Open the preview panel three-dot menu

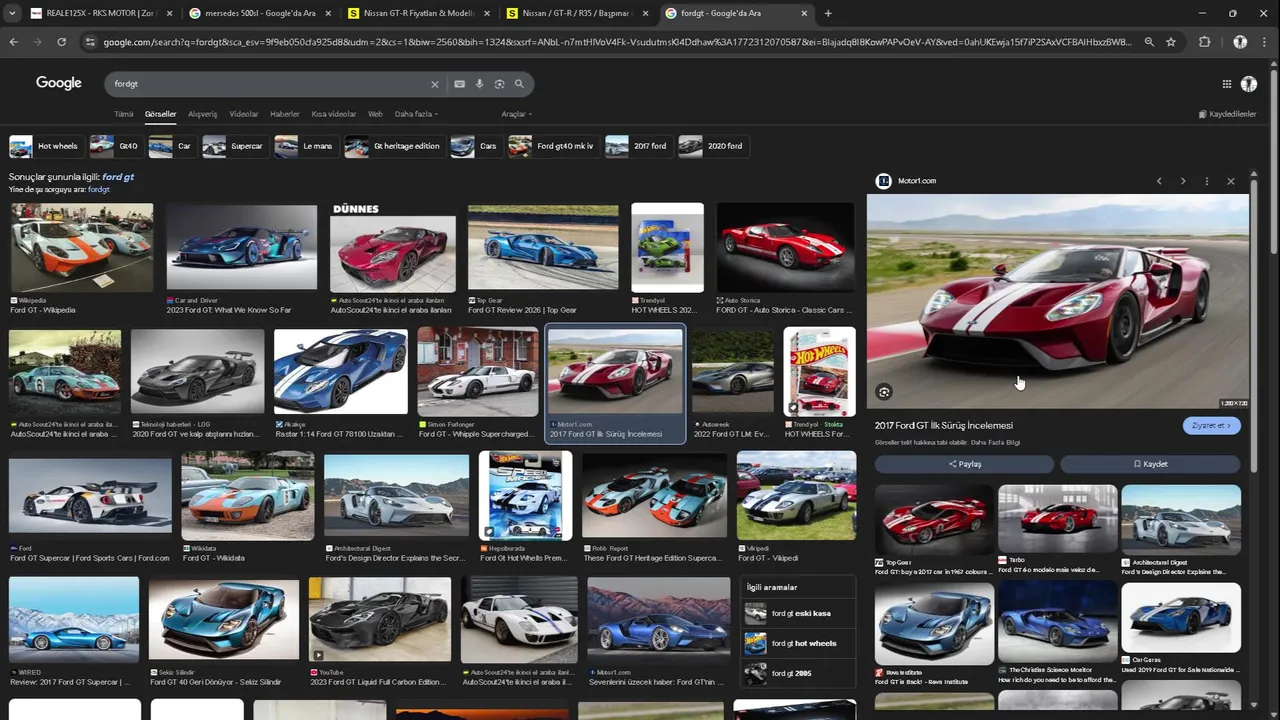pos(1207,181)
